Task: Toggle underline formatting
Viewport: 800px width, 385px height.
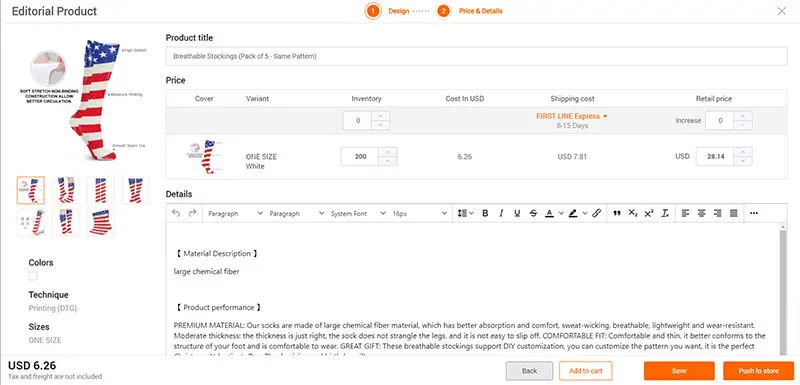Action: 517,214
